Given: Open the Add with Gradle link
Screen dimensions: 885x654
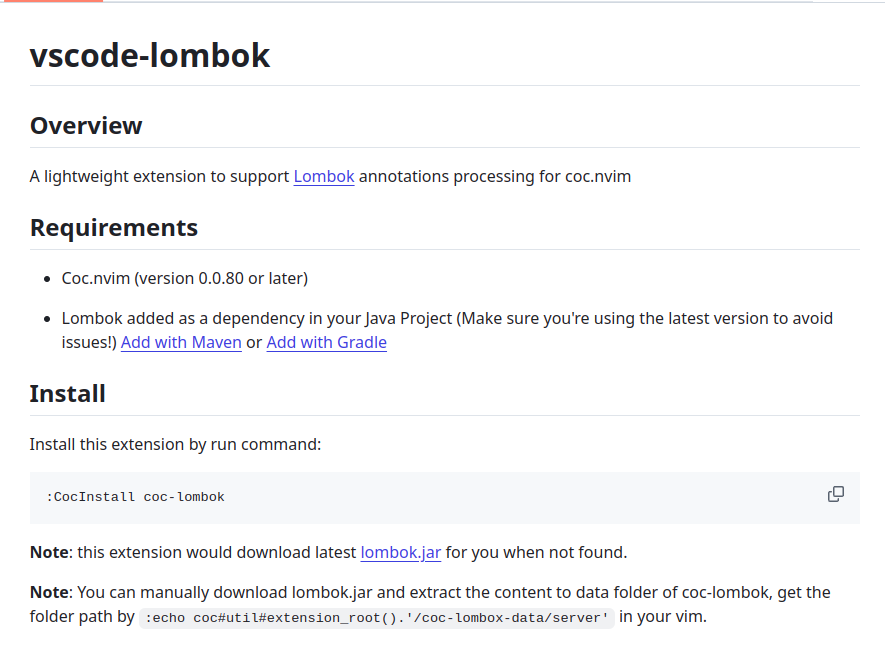Looking at the screenshot, I should tap(326, 342).
